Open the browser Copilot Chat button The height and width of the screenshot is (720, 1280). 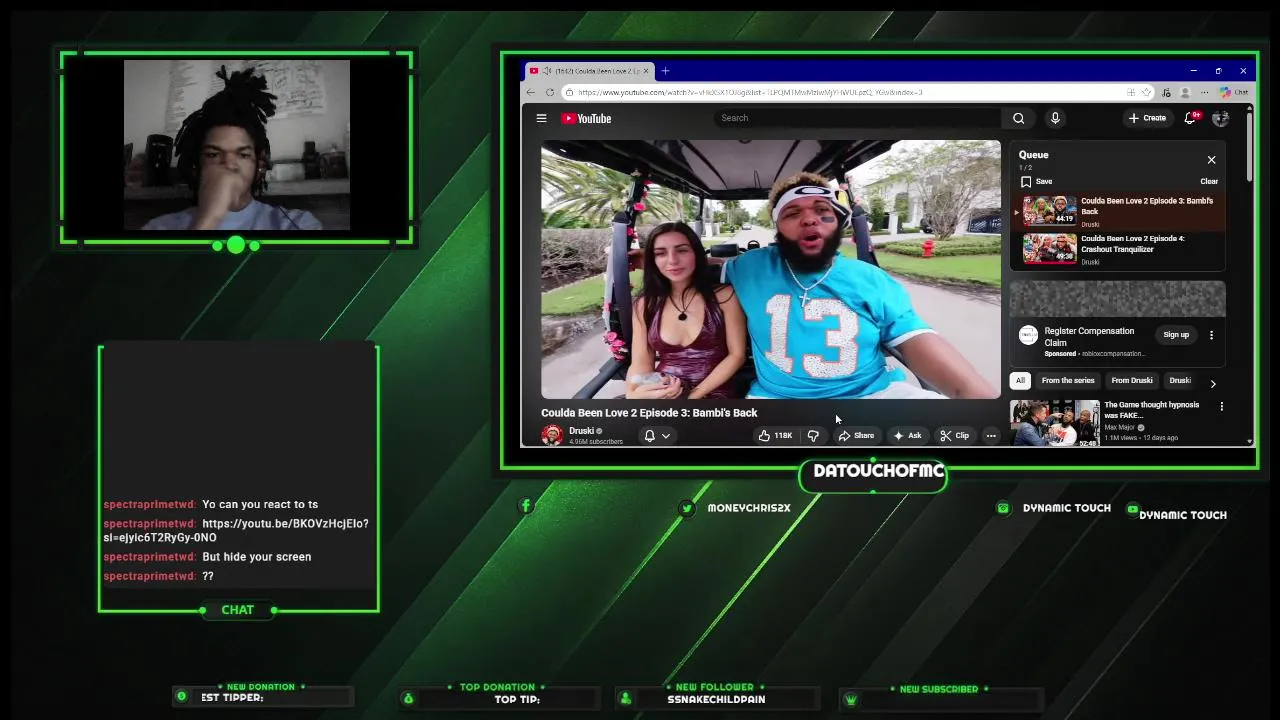(1232, 92)
